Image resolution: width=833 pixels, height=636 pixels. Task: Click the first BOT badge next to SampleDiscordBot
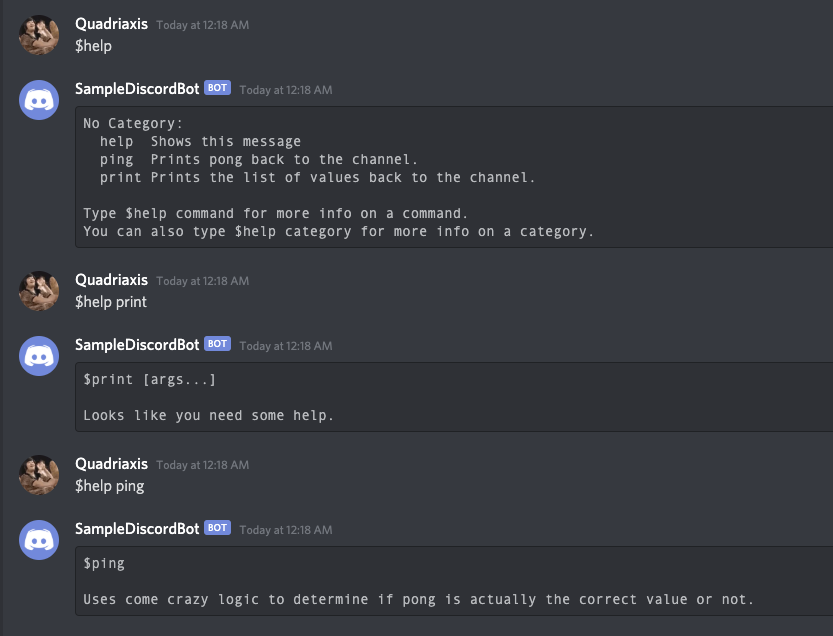coord(216,88)
